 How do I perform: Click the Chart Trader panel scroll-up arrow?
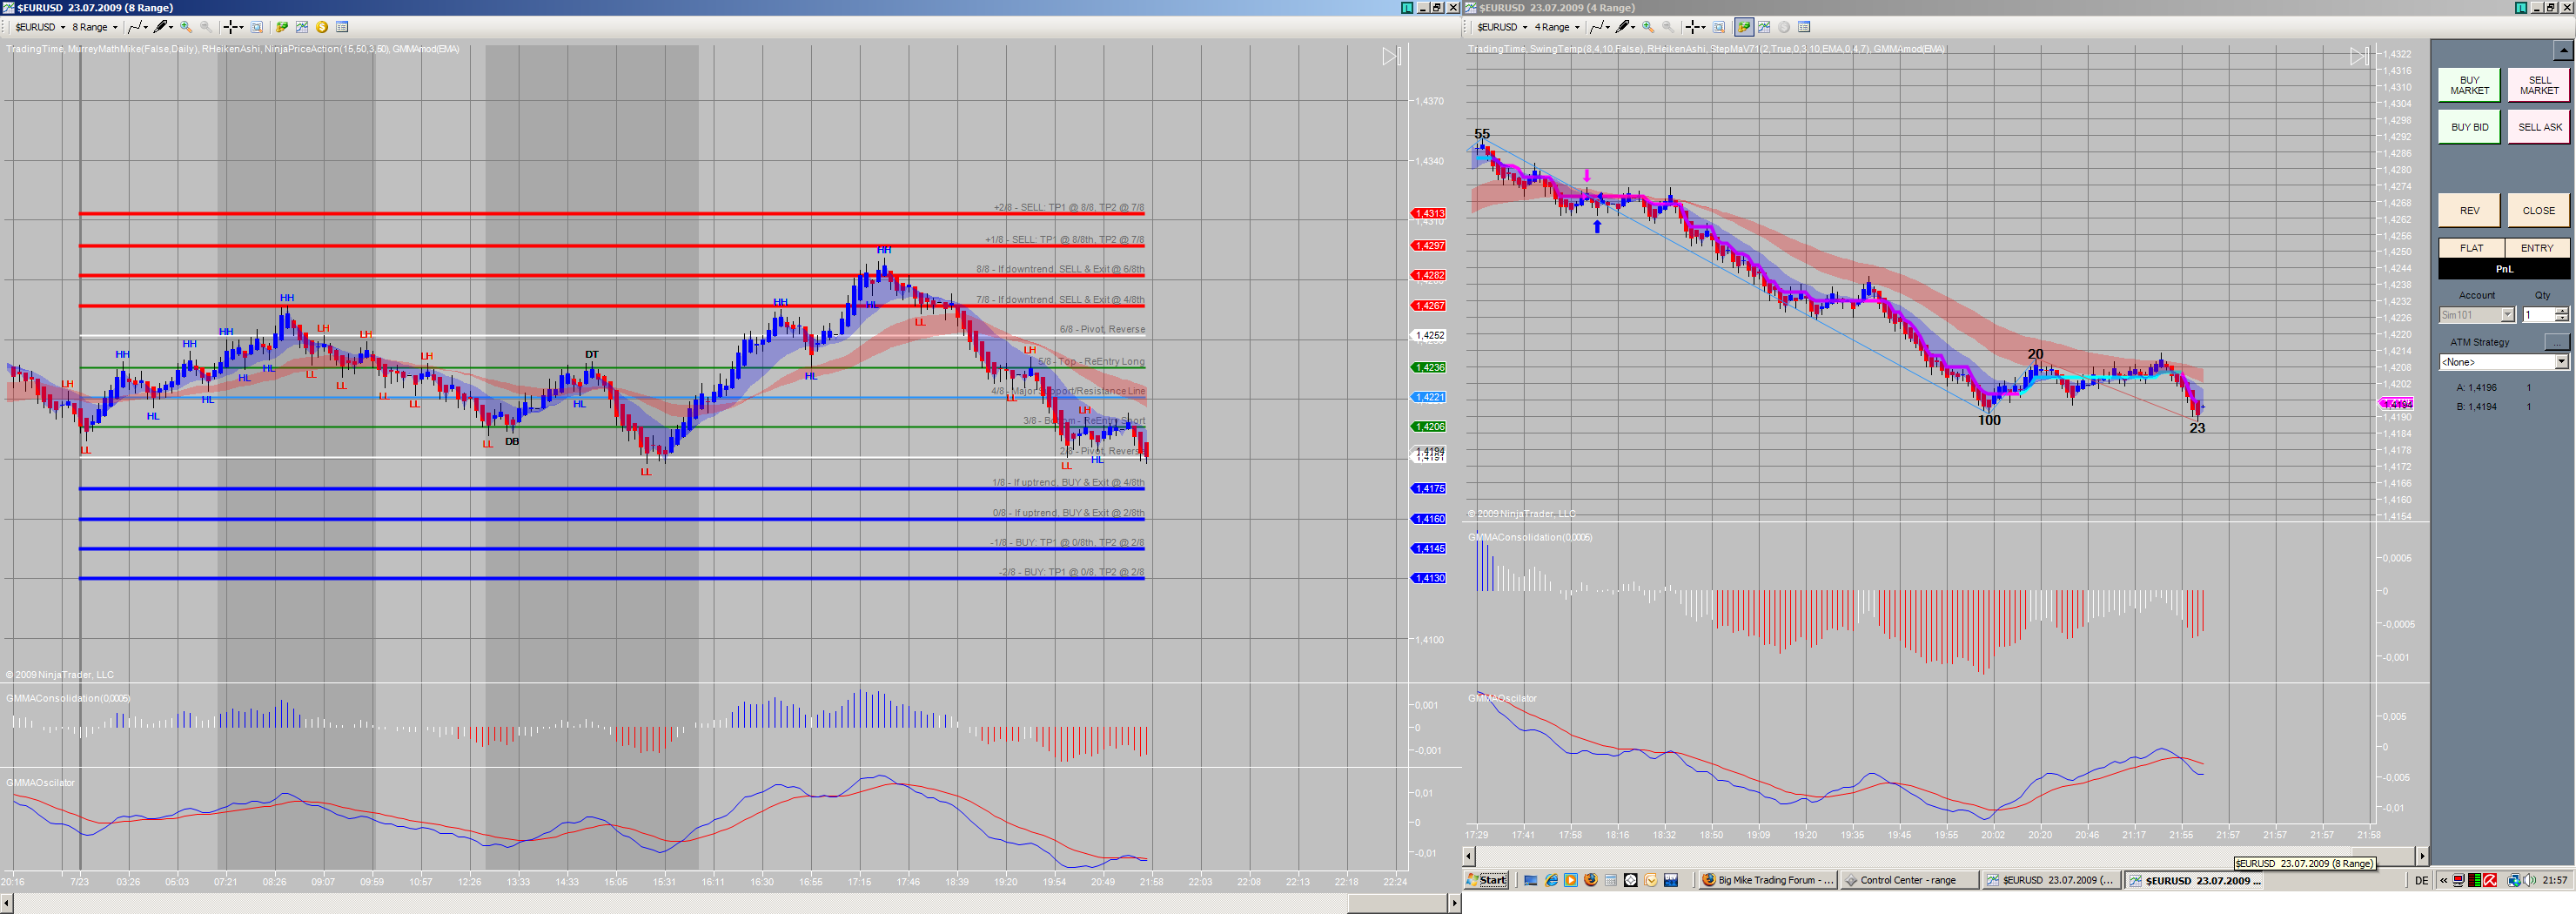[2562, 50]
